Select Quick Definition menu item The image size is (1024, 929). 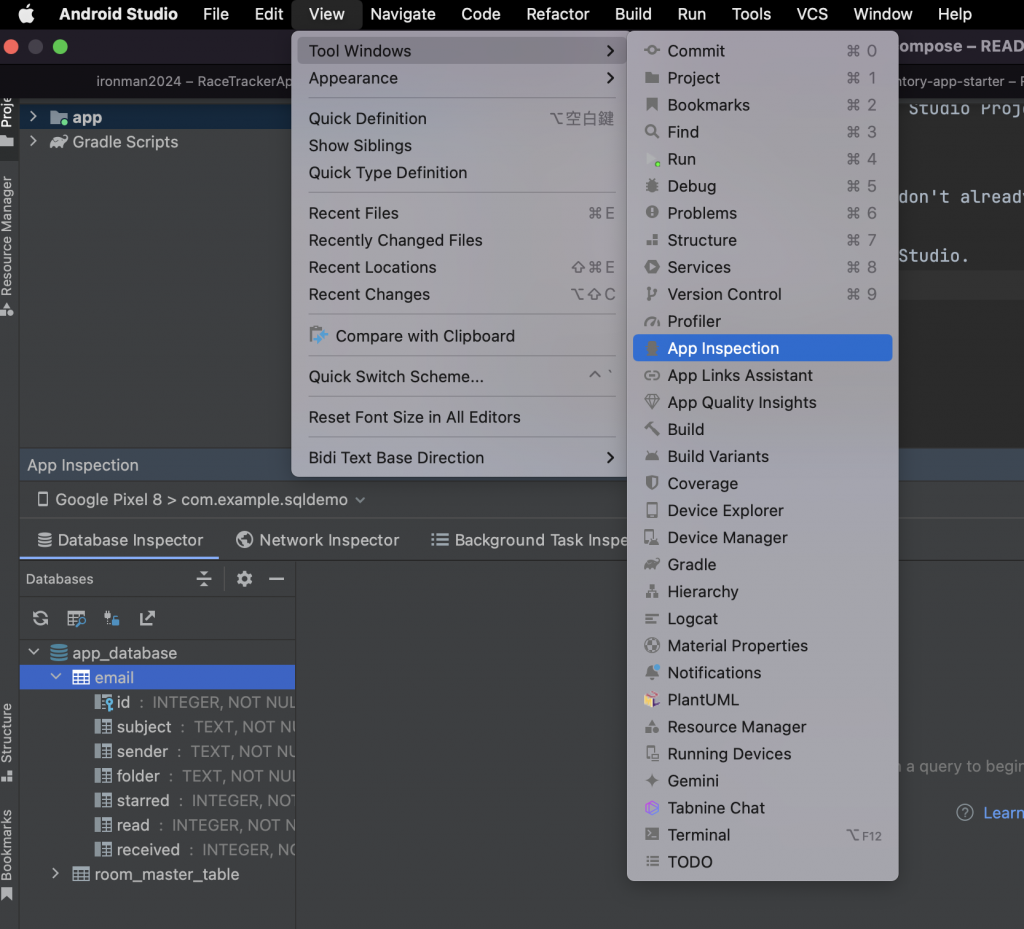[462, 118]
